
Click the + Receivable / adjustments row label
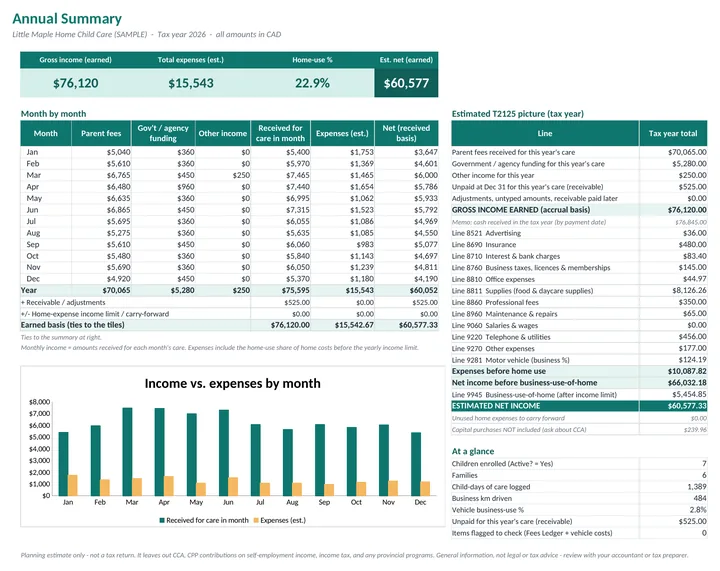(x=63, y=302)
